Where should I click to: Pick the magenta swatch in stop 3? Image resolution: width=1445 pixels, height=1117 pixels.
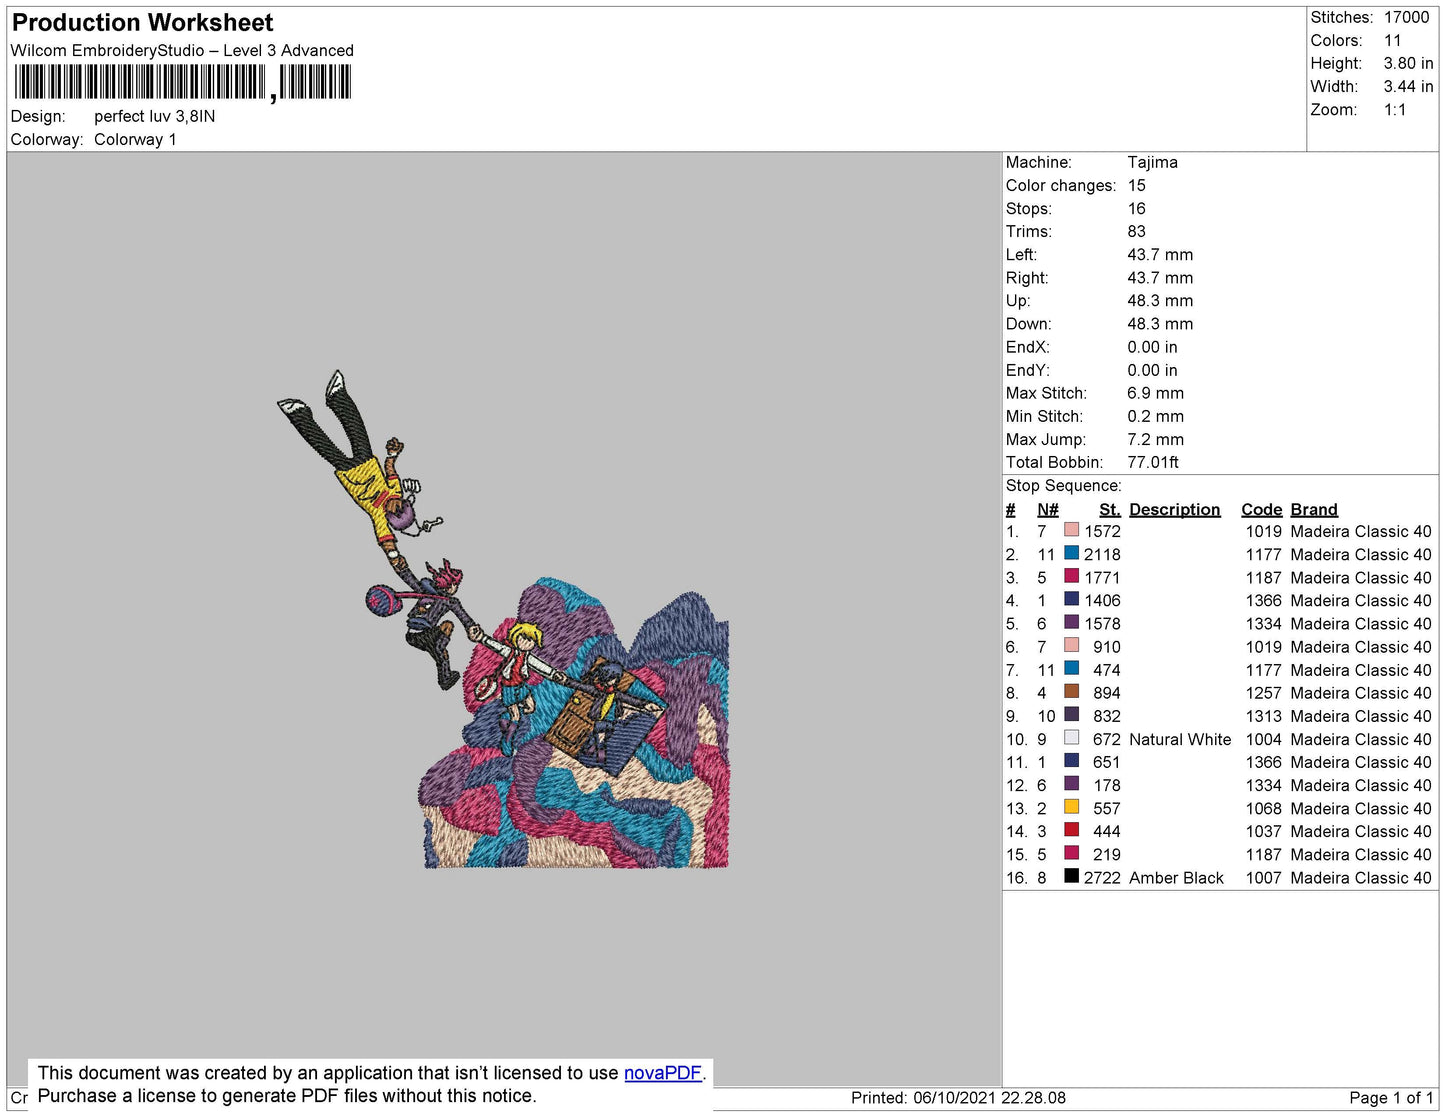click(1072, 576)
